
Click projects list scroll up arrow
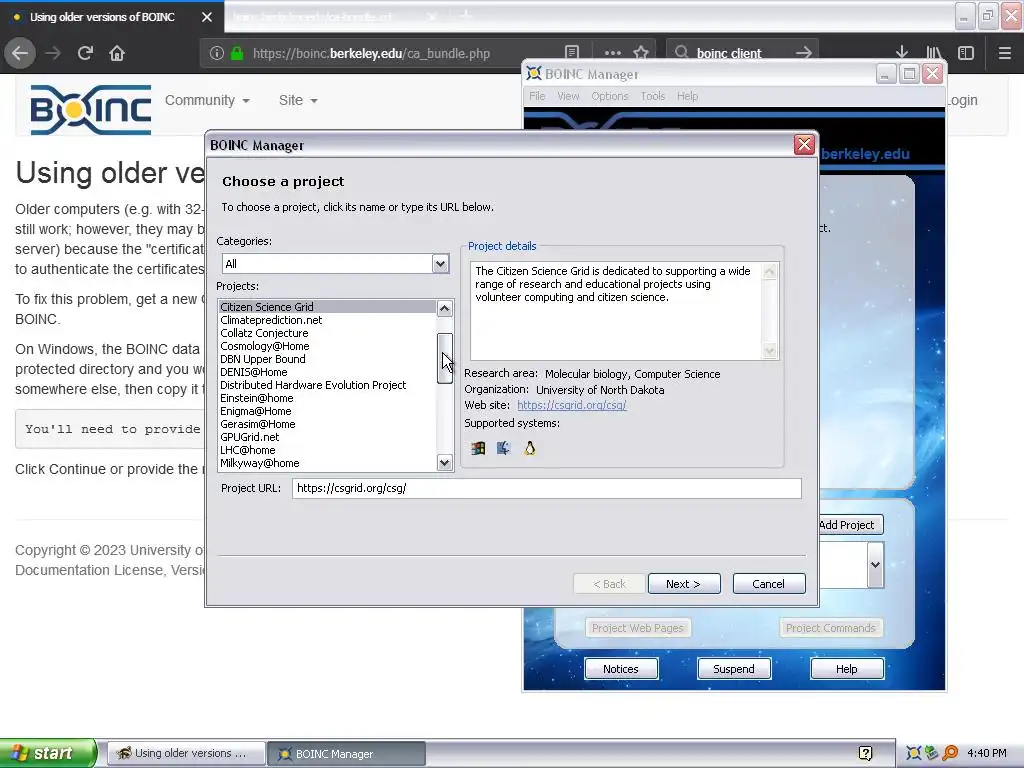pyautogui.click(x=445, y=308)
